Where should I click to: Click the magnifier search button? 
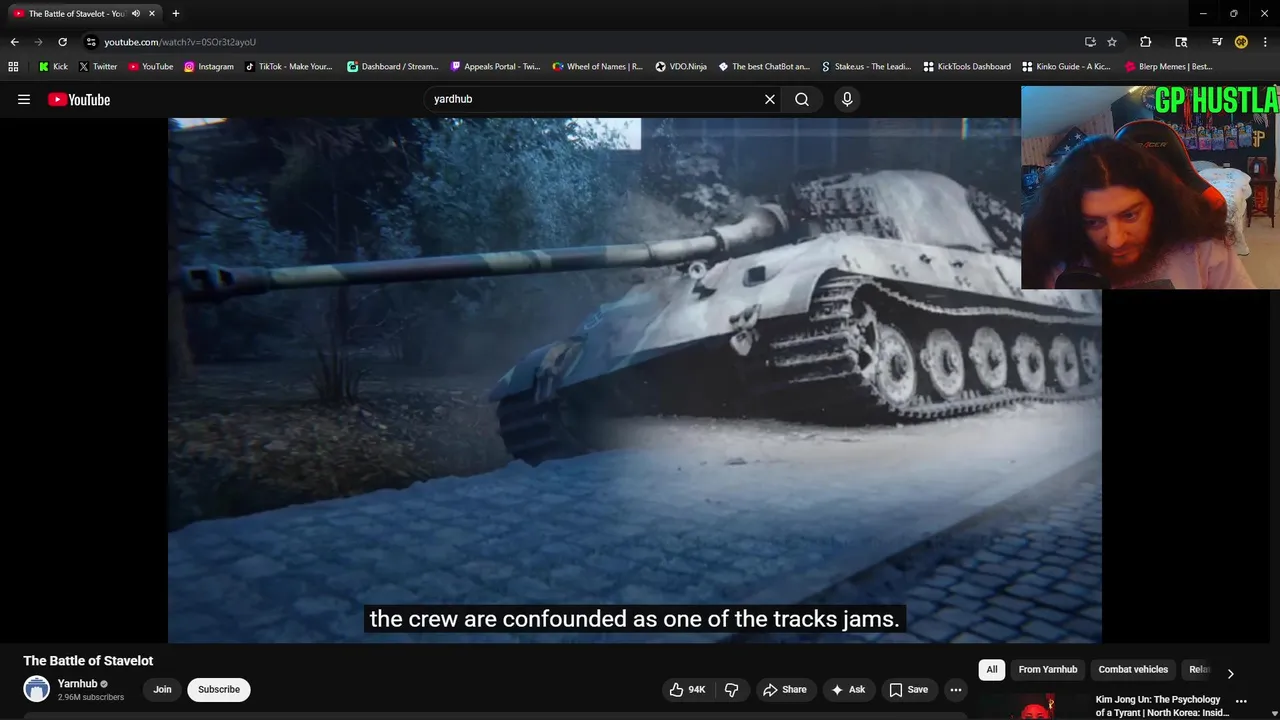(802, 99)
